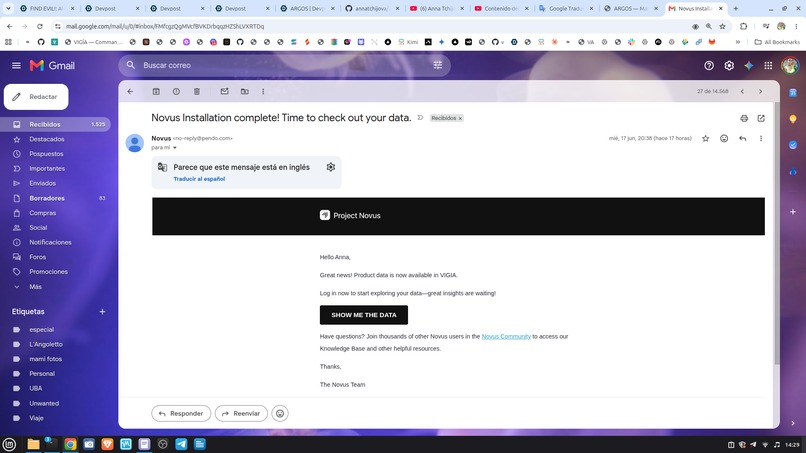Open the Gemini sparkle icon
Screen dimensions: 806x453
[x=749, y=65]
